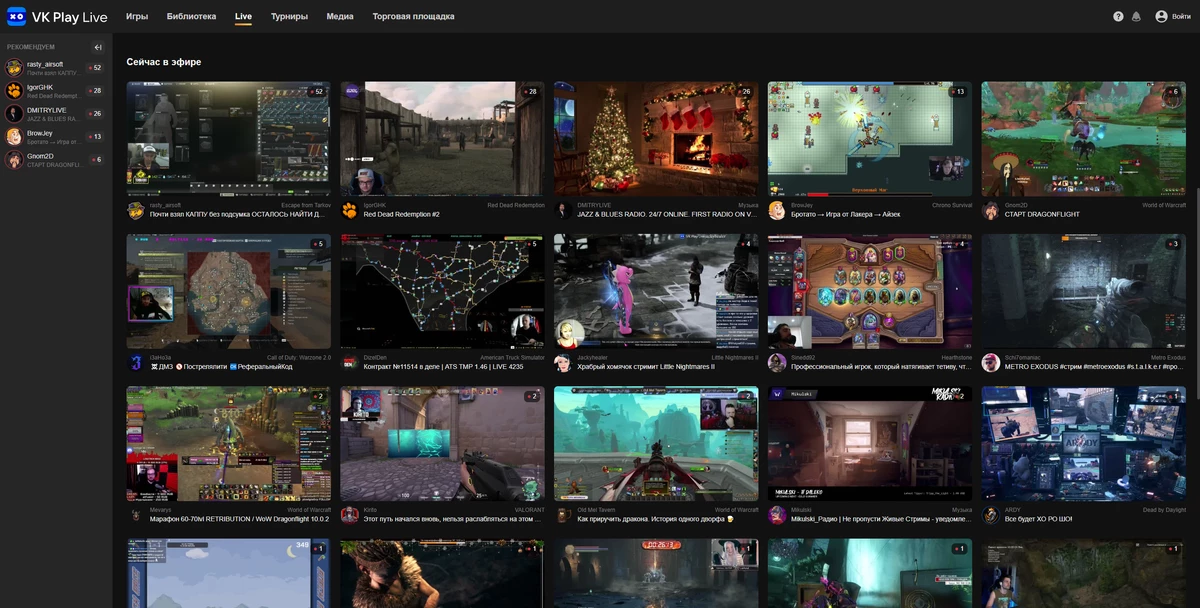Open the VALORANT stream thumbnail by Kirito
The image size is (1200, 608).
[442, 444]
